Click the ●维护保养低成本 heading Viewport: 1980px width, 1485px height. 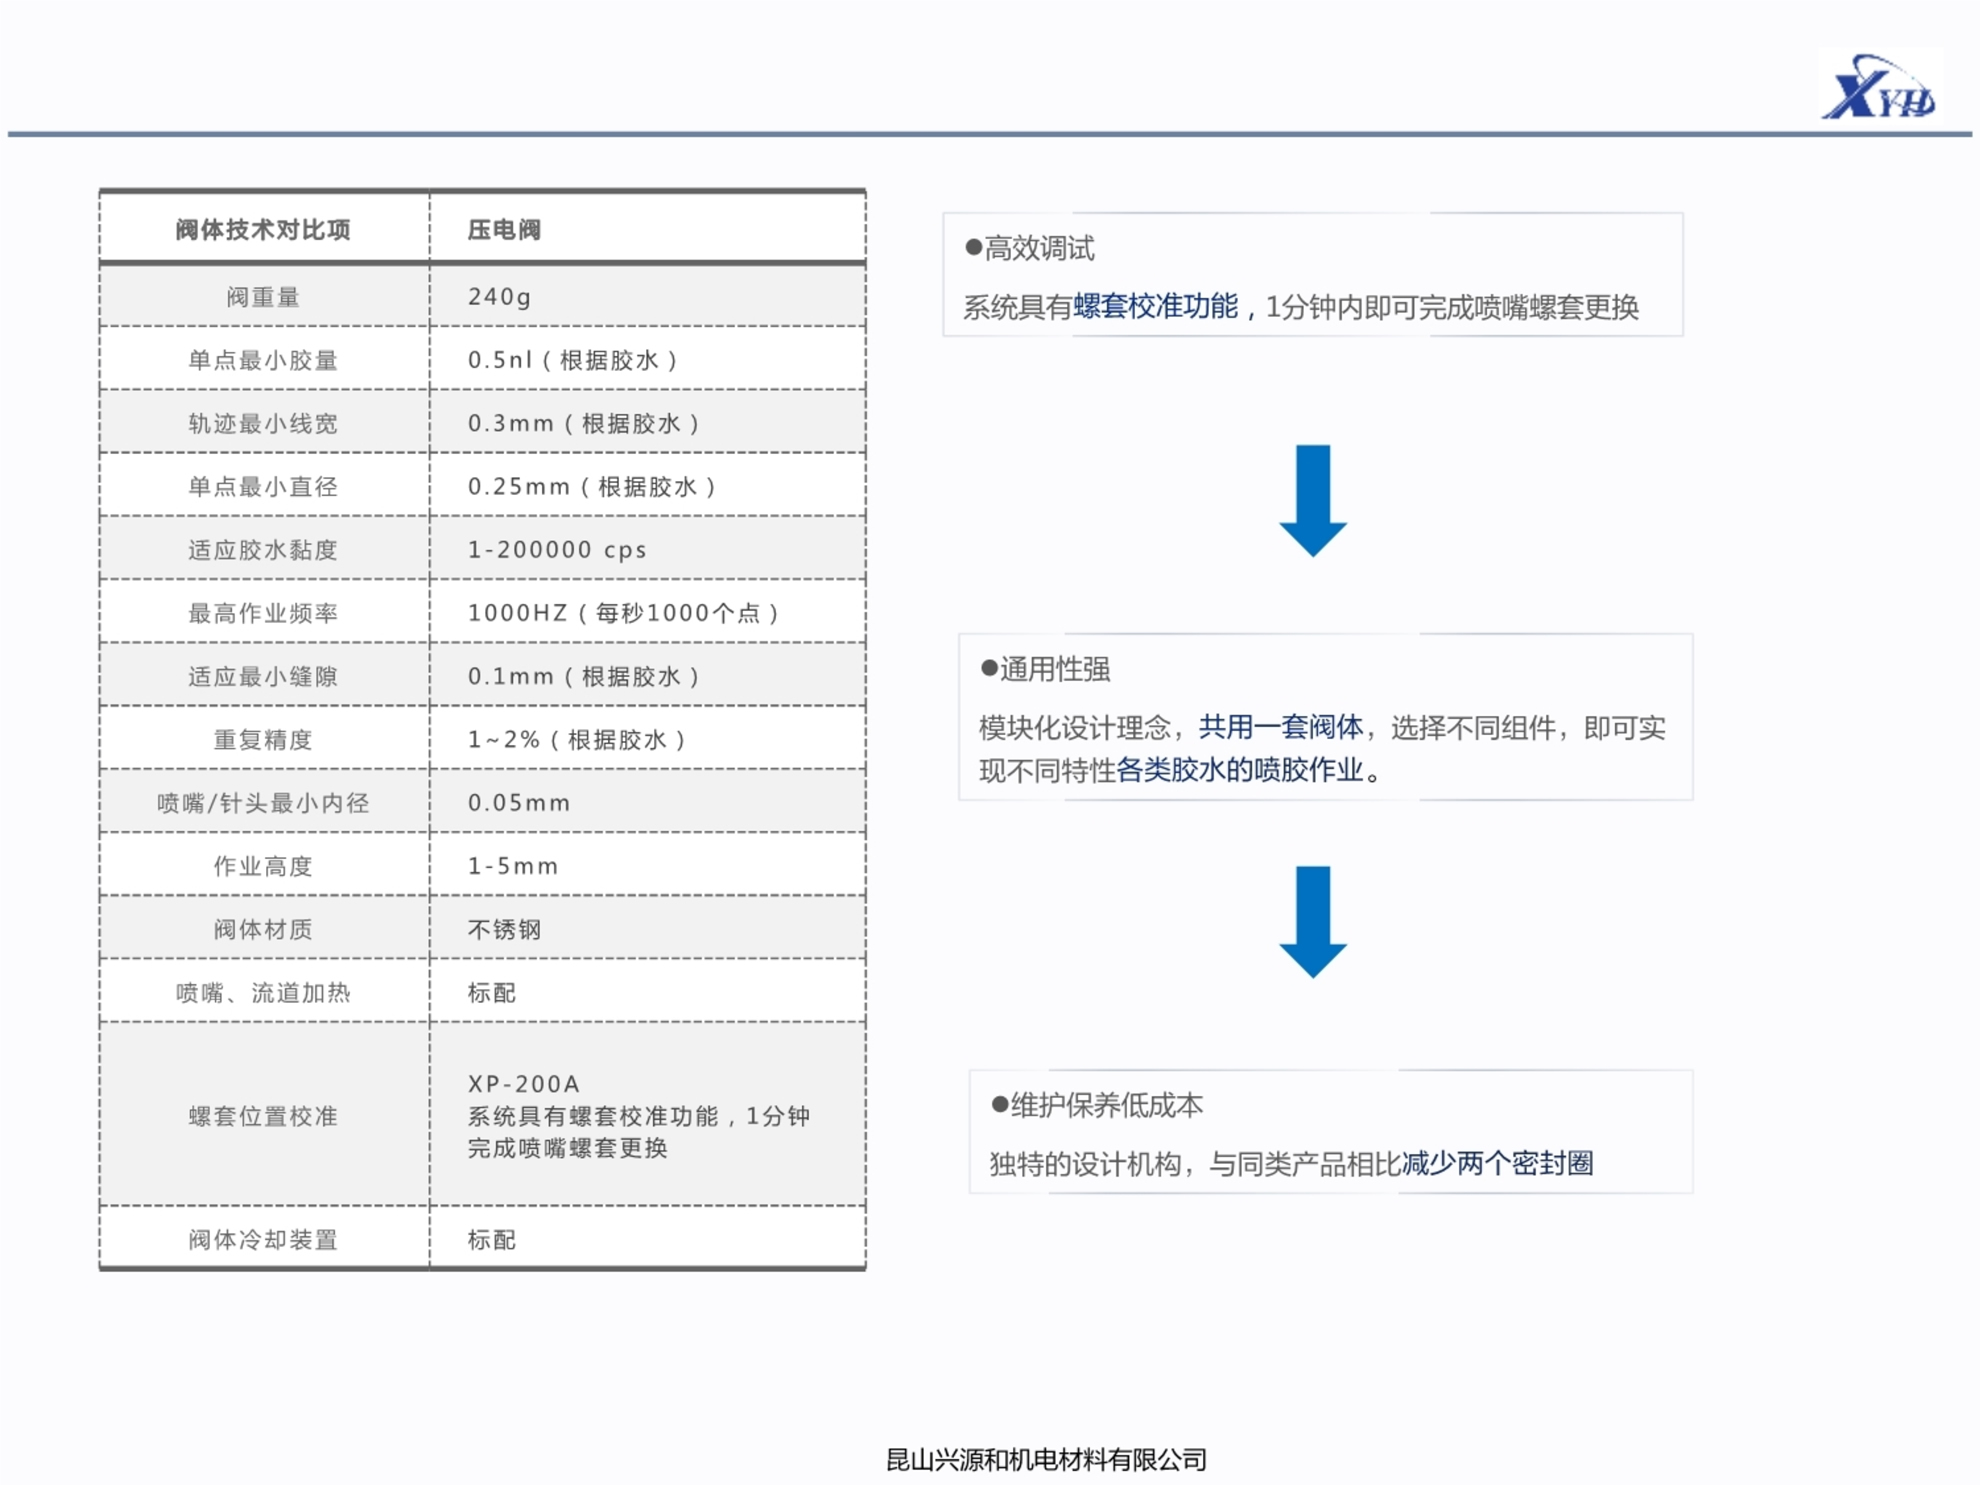click(x=1096, y=1105)
